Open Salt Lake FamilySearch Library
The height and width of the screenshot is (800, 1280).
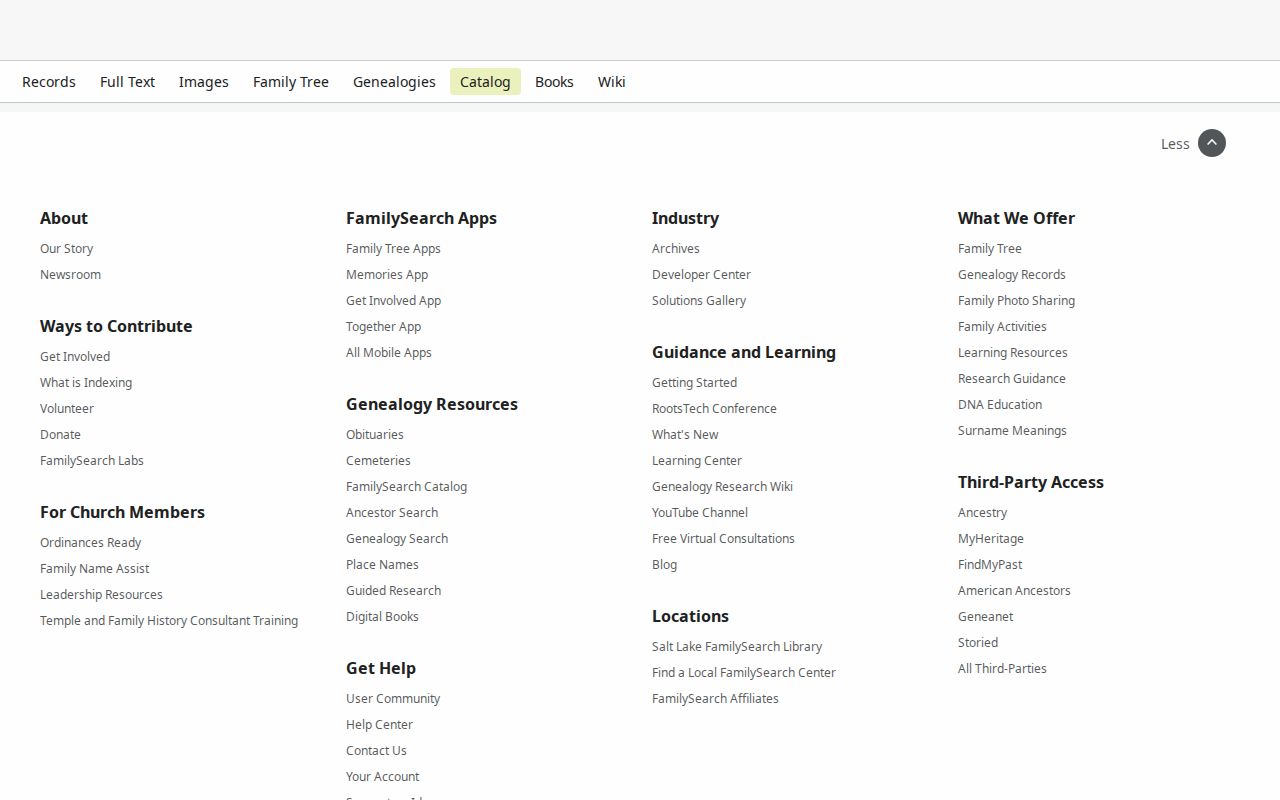pyautogui.click(x=737, y=646)
